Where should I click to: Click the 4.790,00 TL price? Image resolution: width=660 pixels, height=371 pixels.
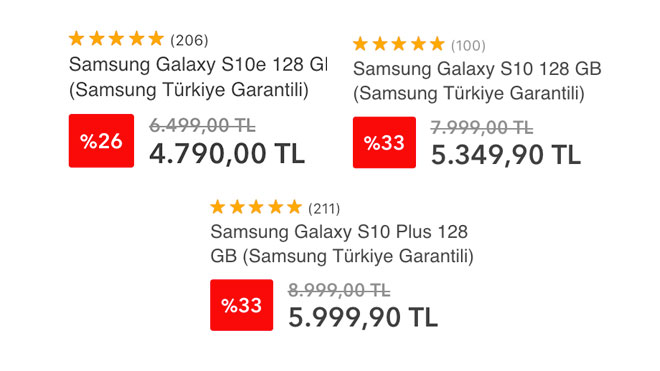point(227,153)
